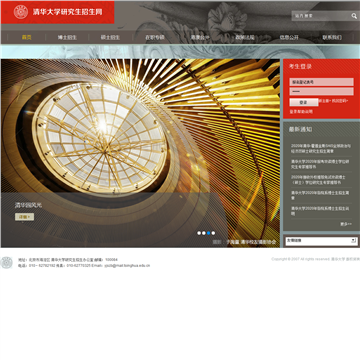Open the 首页 navigation tab
The height and width of the screenshot is (360, 360).
click(27, 37)
